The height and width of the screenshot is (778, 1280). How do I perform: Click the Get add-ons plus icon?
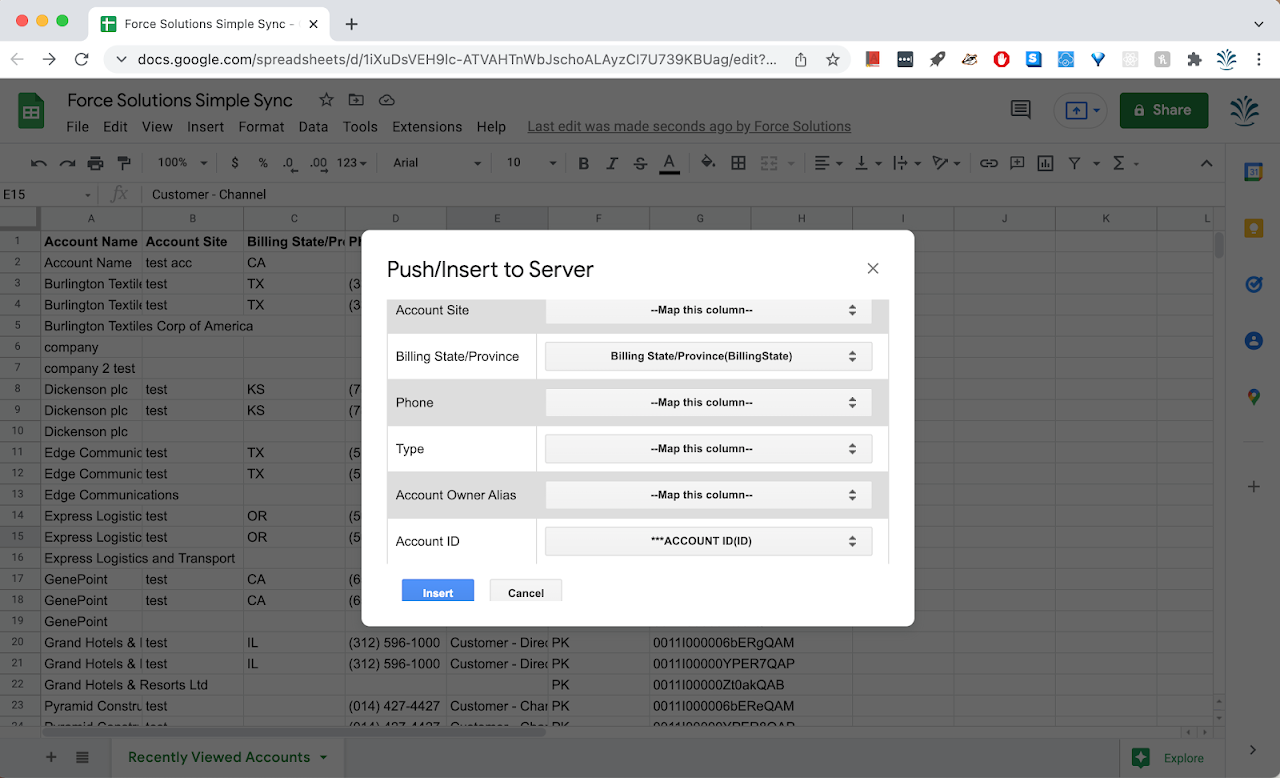[x=1254, y=487]
